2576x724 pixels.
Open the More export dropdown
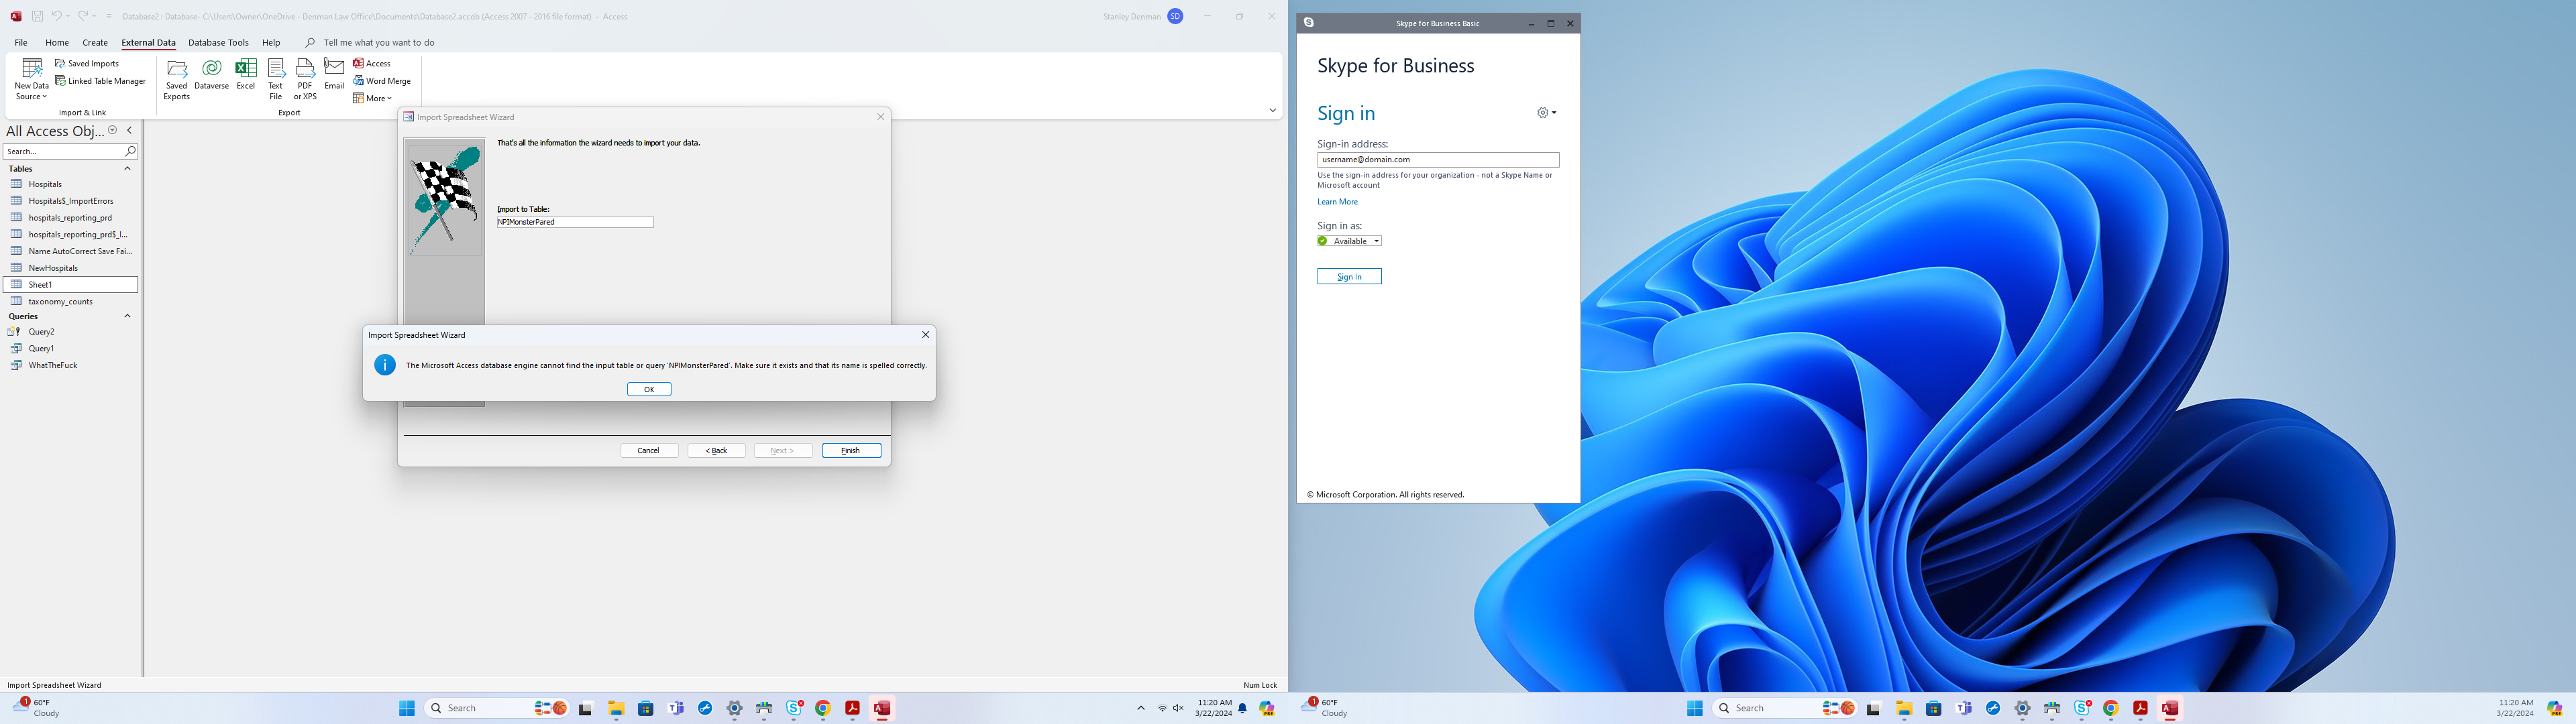point(372,98)
